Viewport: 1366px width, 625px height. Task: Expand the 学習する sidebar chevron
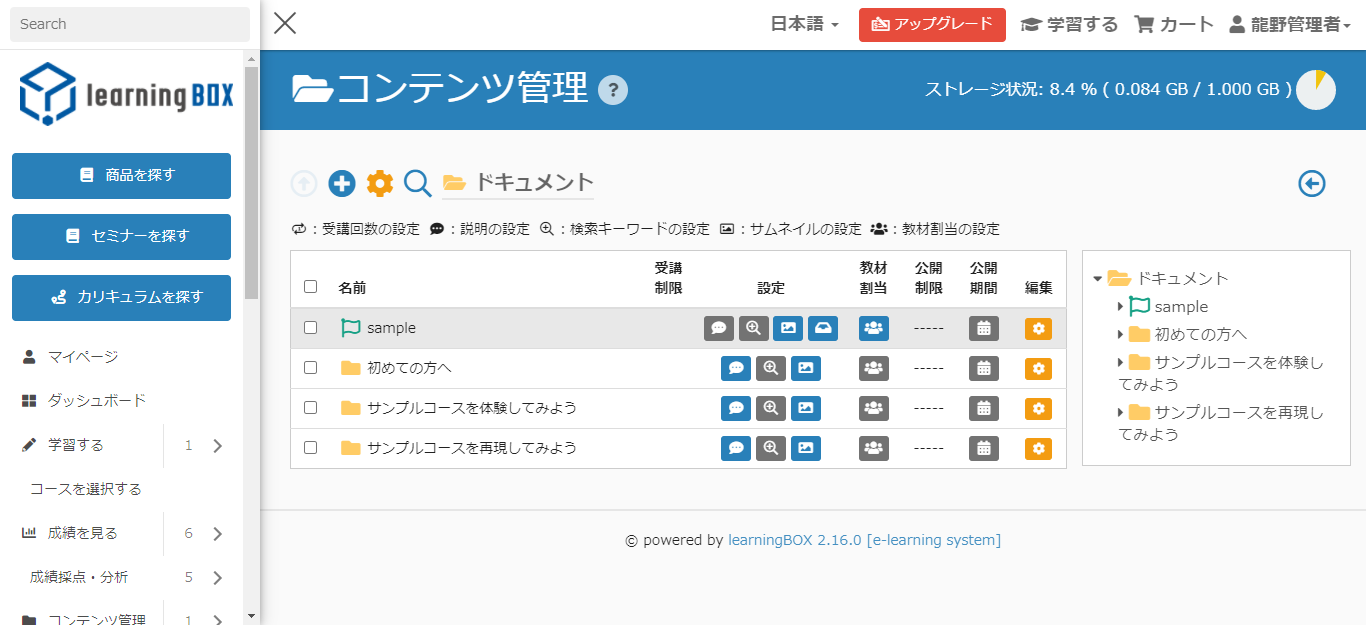pyautogui.click(x=218, y=446)
